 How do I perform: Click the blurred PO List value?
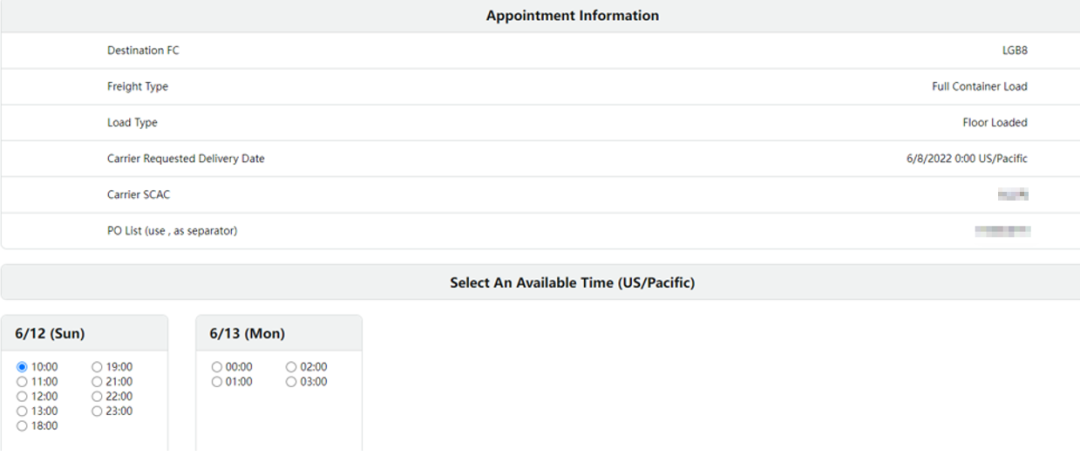(1002, 231)
